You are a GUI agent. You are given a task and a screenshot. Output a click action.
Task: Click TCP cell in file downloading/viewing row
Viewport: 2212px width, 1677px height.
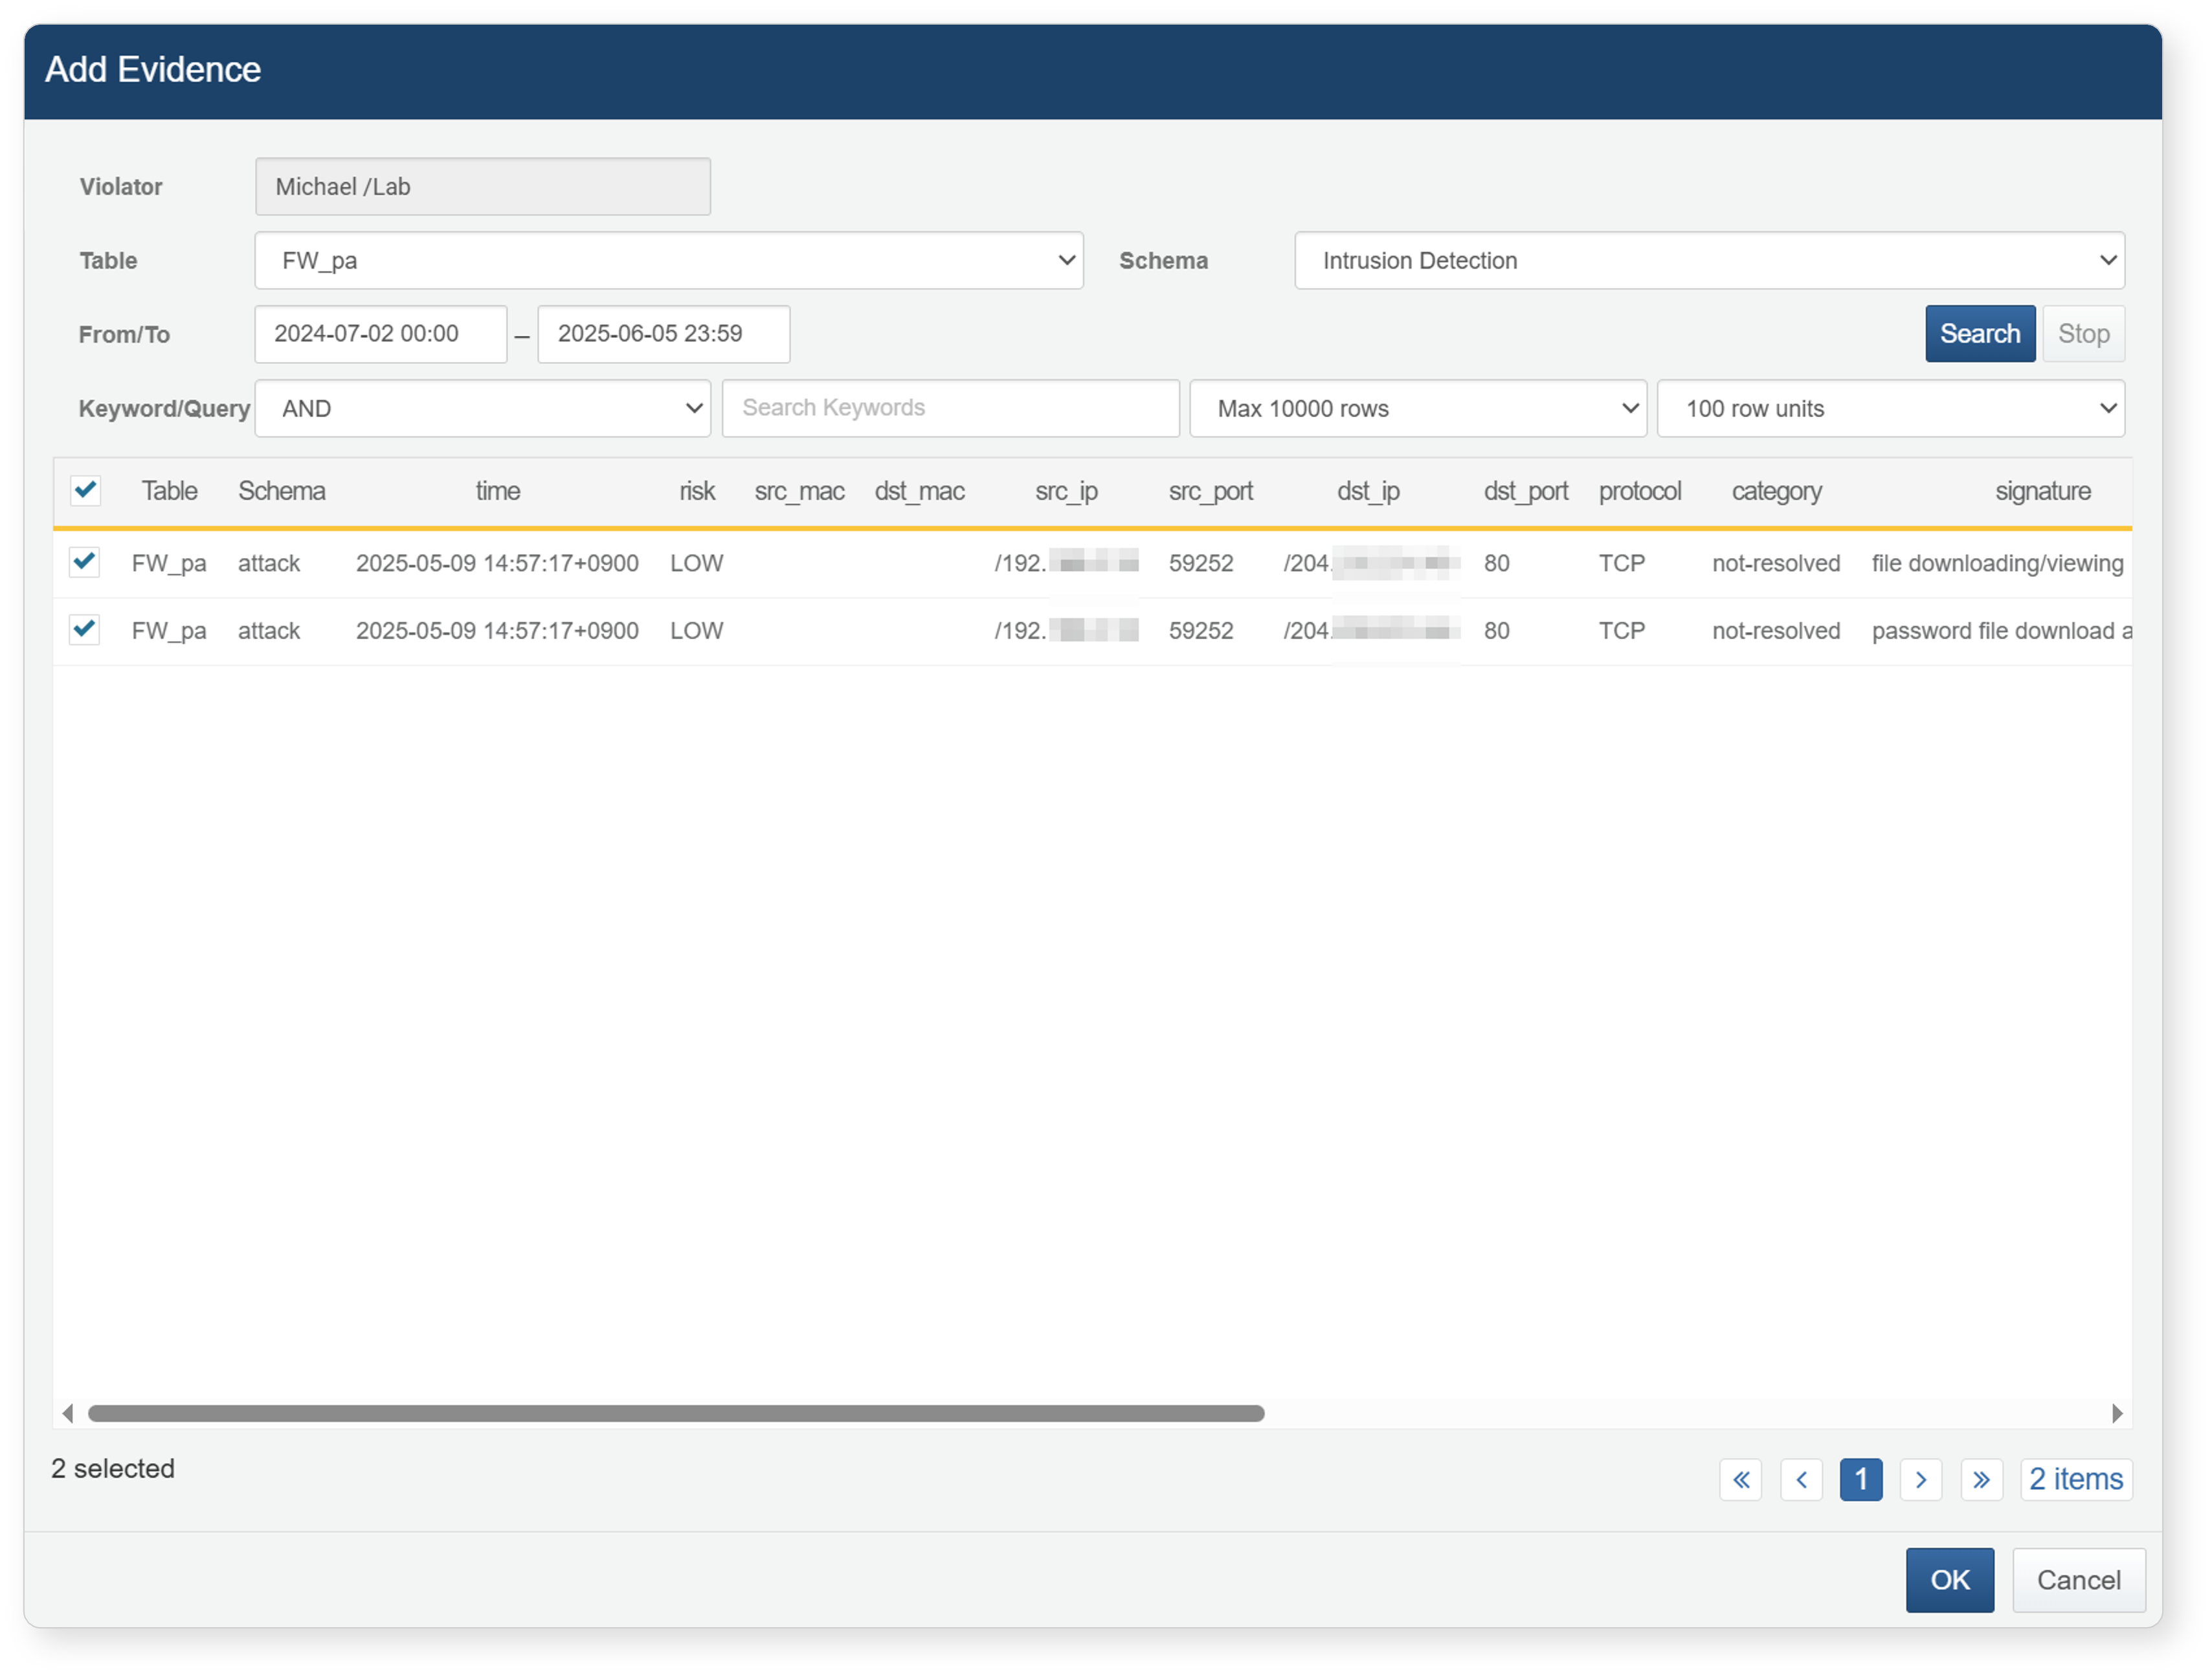coord(1621,563)
